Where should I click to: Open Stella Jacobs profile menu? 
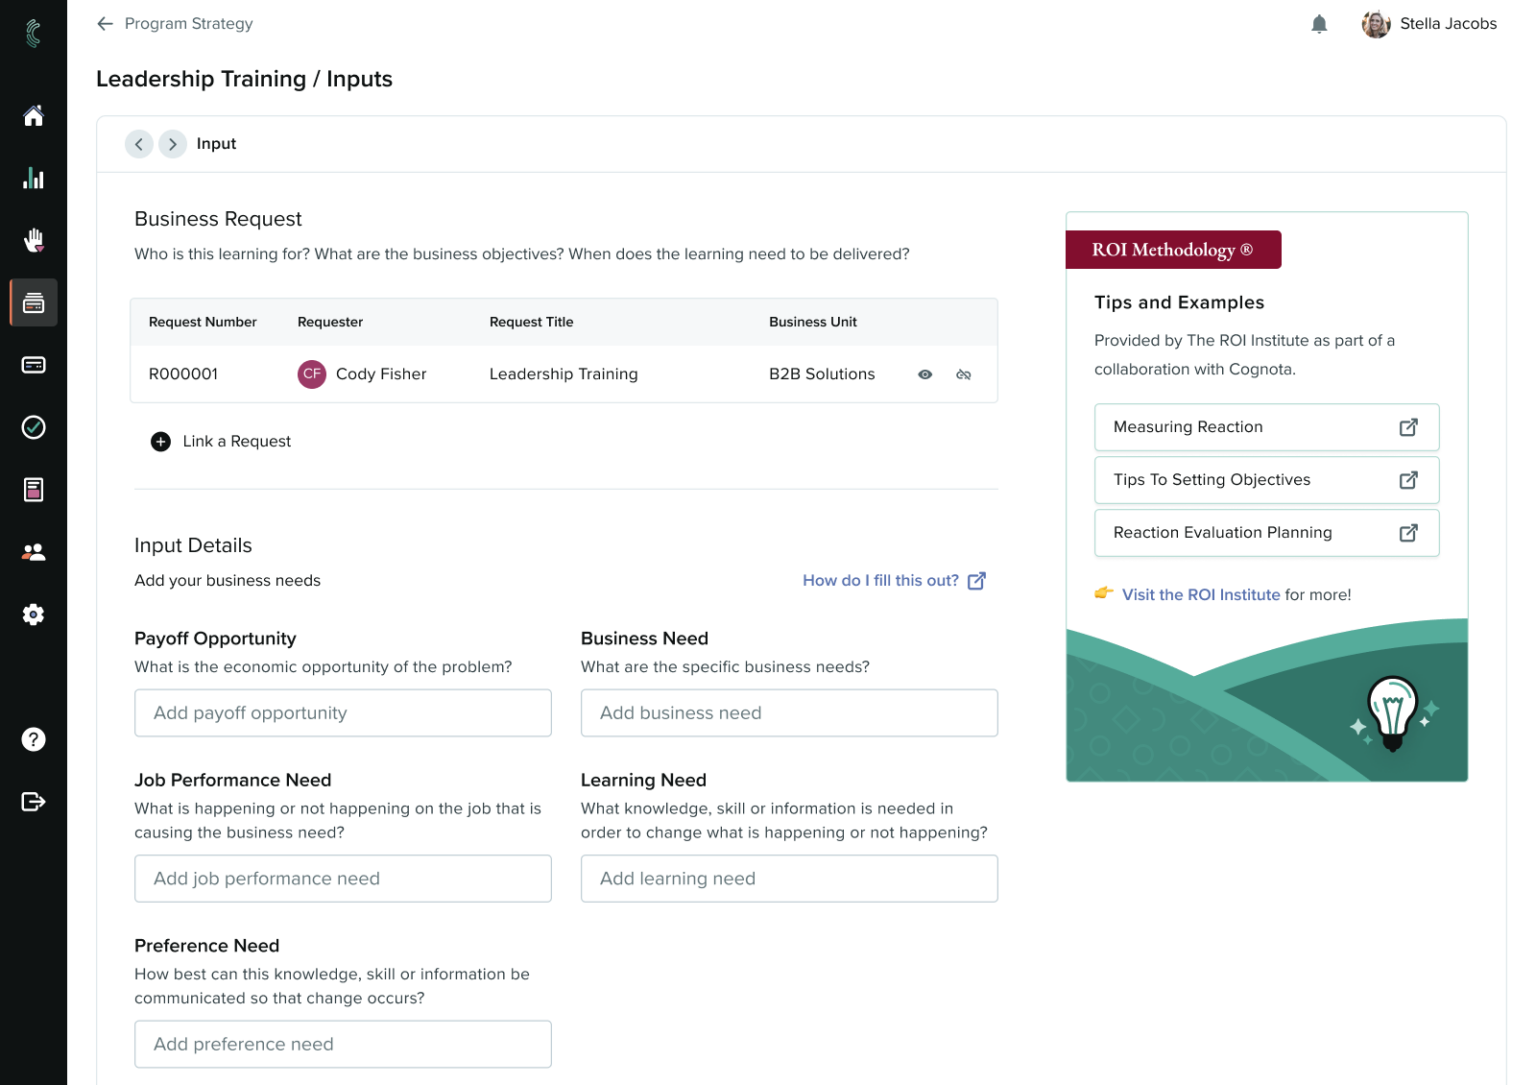click(x=1429, y=24)
